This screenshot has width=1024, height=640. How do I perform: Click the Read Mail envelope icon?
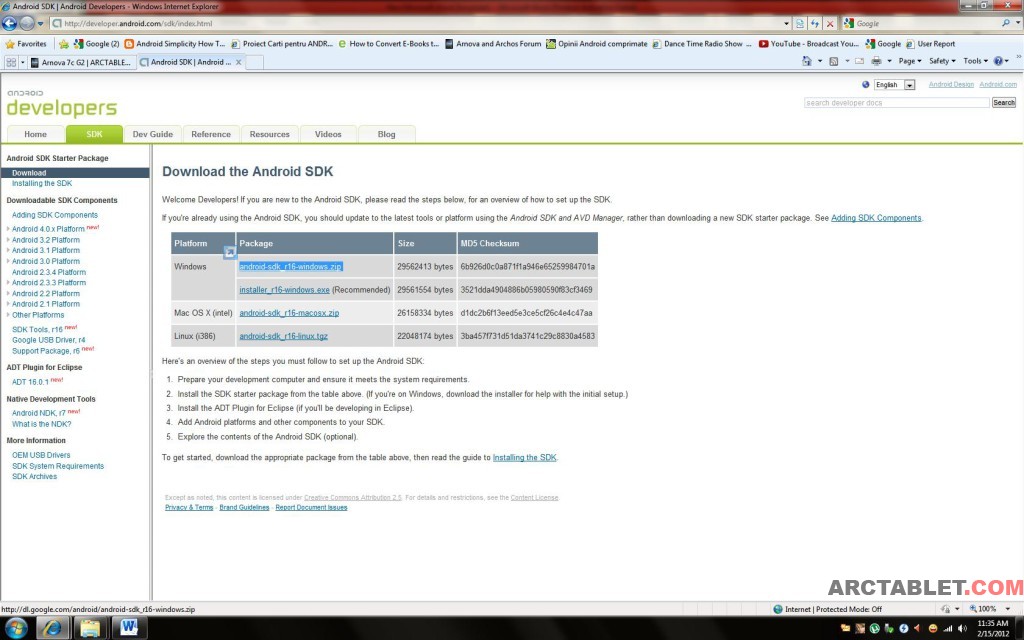[859, 61]
